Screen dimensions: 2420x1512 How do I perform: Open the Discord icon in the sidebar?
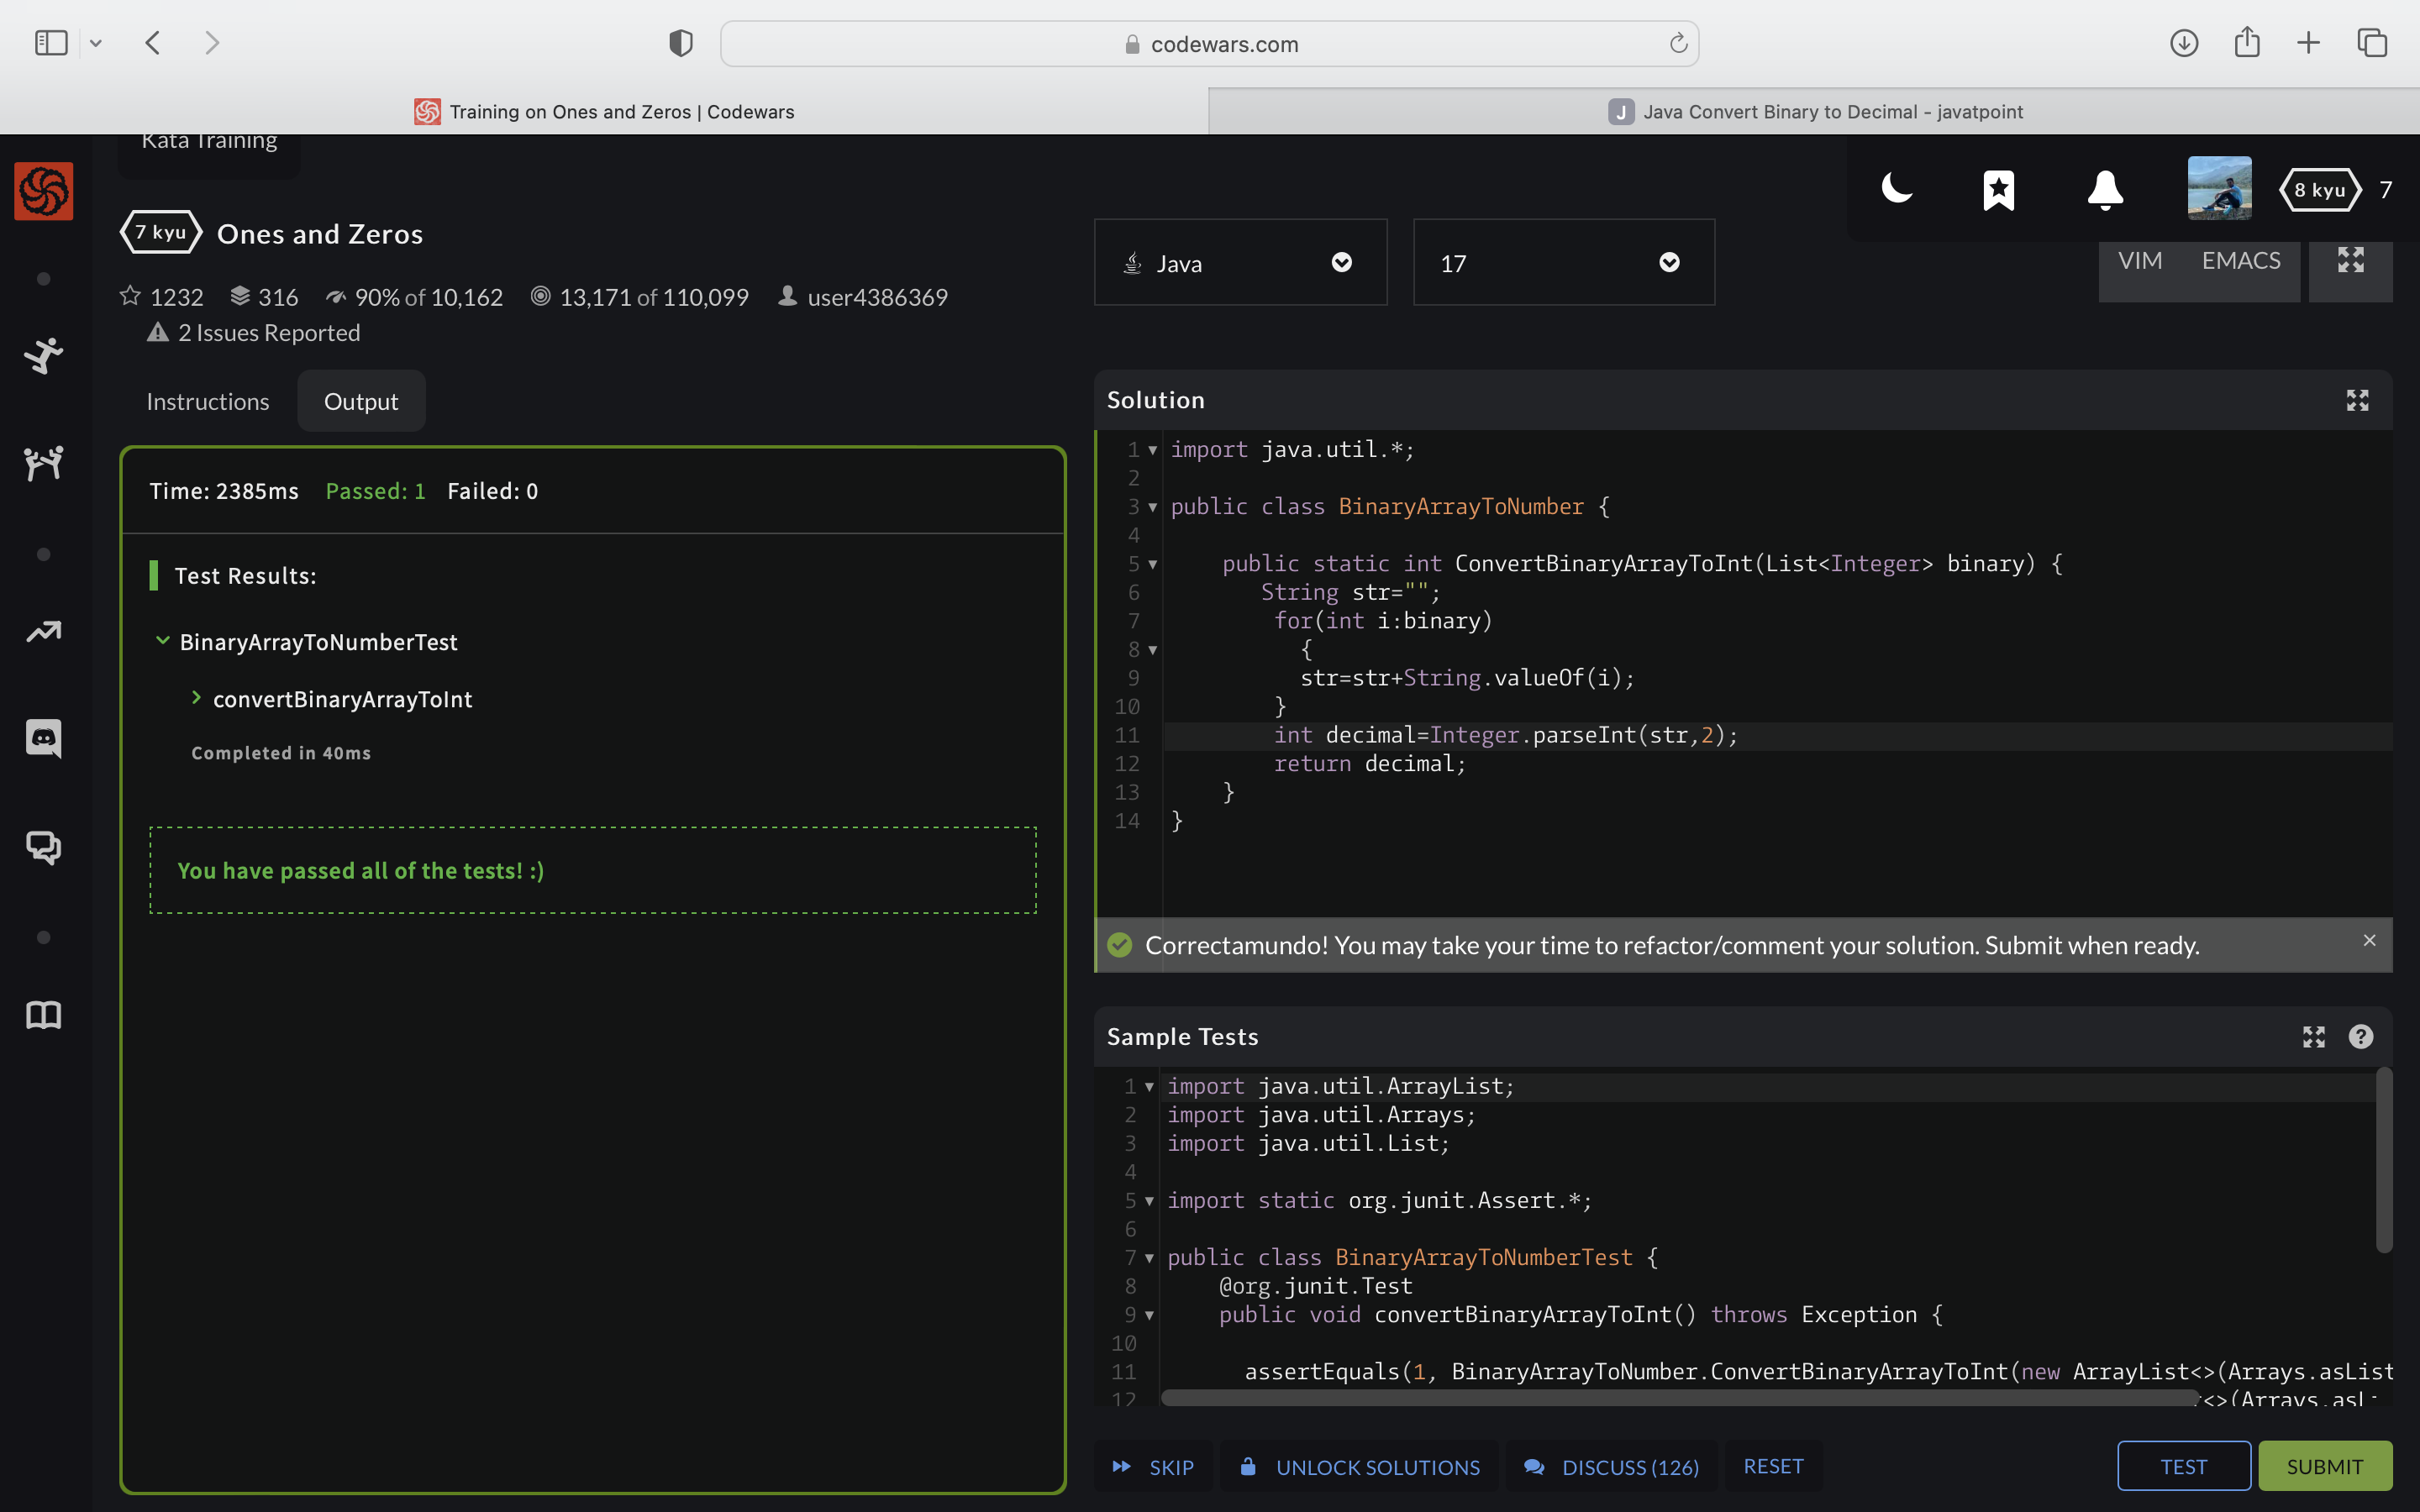pos(44,738)
